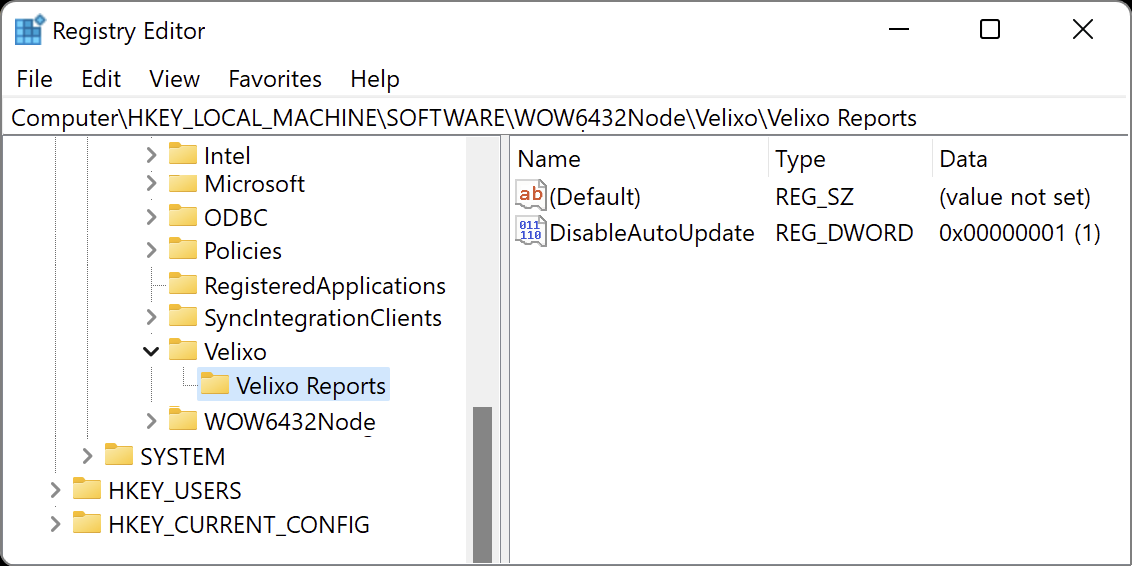Expand the Microsoft key
The image size is (1132, 566).
pos(151,184)
